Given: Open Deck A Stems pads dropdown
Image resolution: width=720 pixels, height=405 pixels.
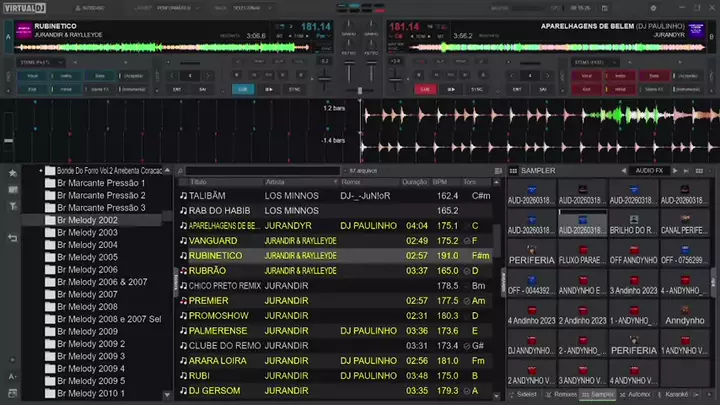Looking at the screenshot, I should [x=41, y=62].
